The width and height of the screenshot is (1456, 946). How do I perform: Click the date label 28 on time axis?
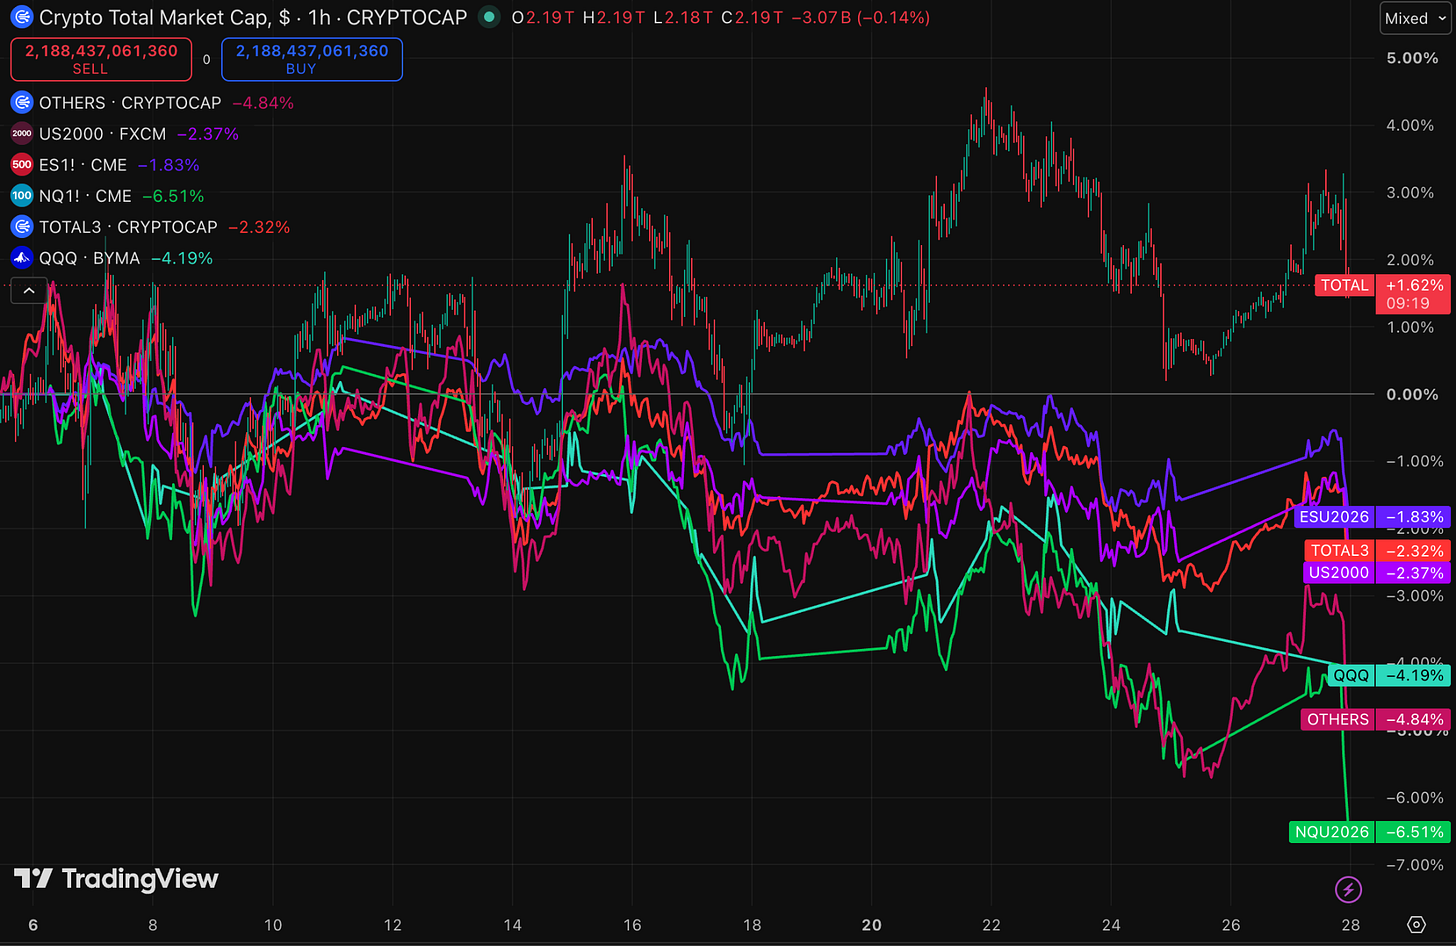(1351, 925)
